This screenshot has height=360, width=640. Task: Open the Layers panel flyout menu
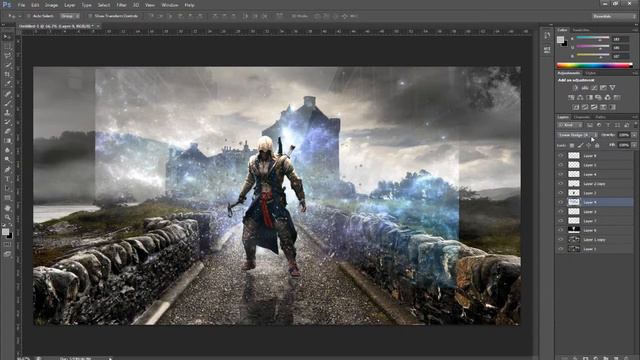635,117
